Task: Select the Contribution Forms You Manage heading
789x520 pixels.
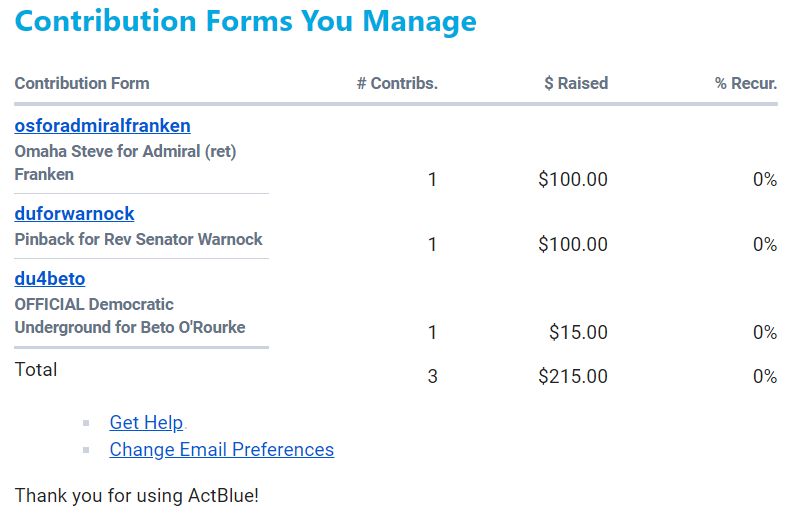Action: click(x=246, y=21)
